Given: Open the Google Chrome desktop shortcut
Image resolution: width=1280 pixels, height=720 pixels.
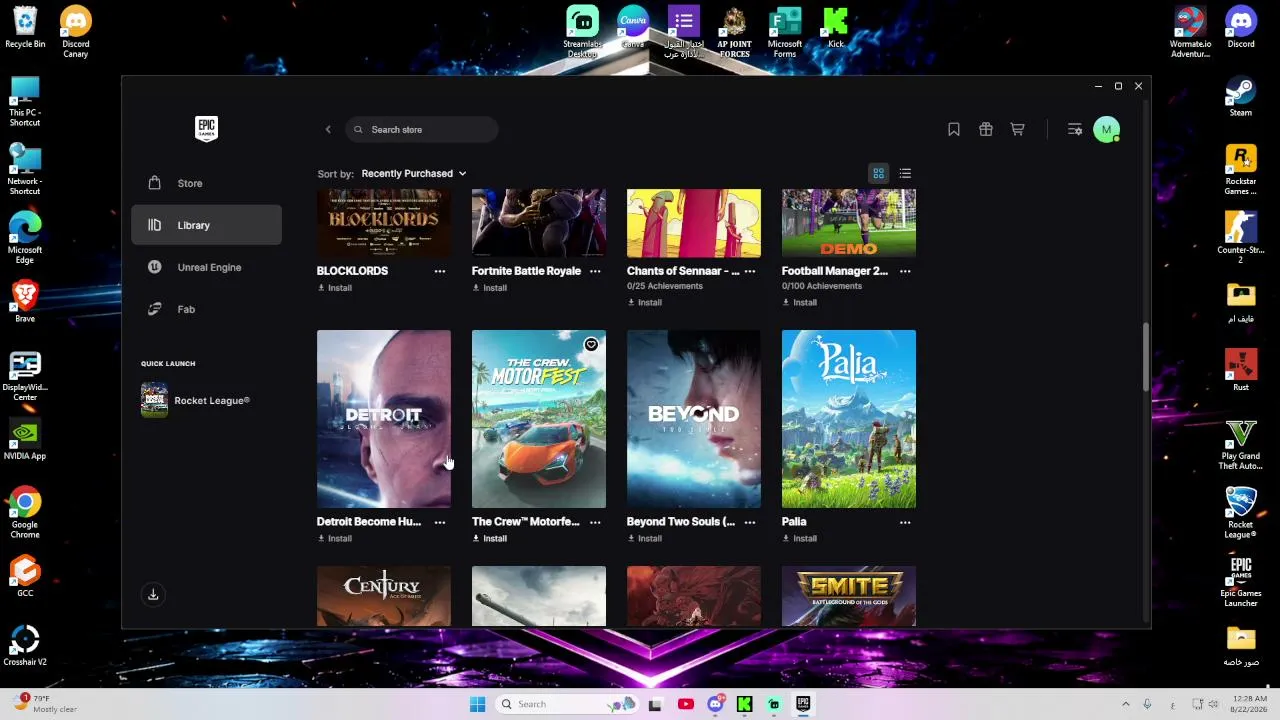Looking at the screenshot, I should 25,513.
